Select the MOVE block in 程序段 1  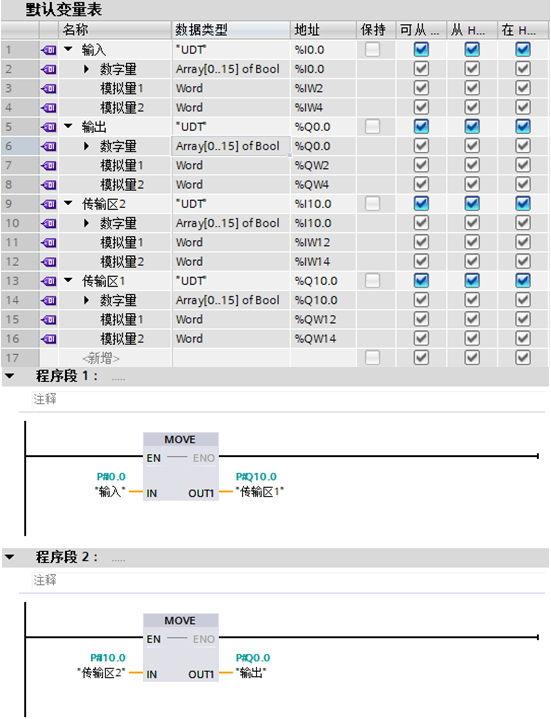coord(181,466)
